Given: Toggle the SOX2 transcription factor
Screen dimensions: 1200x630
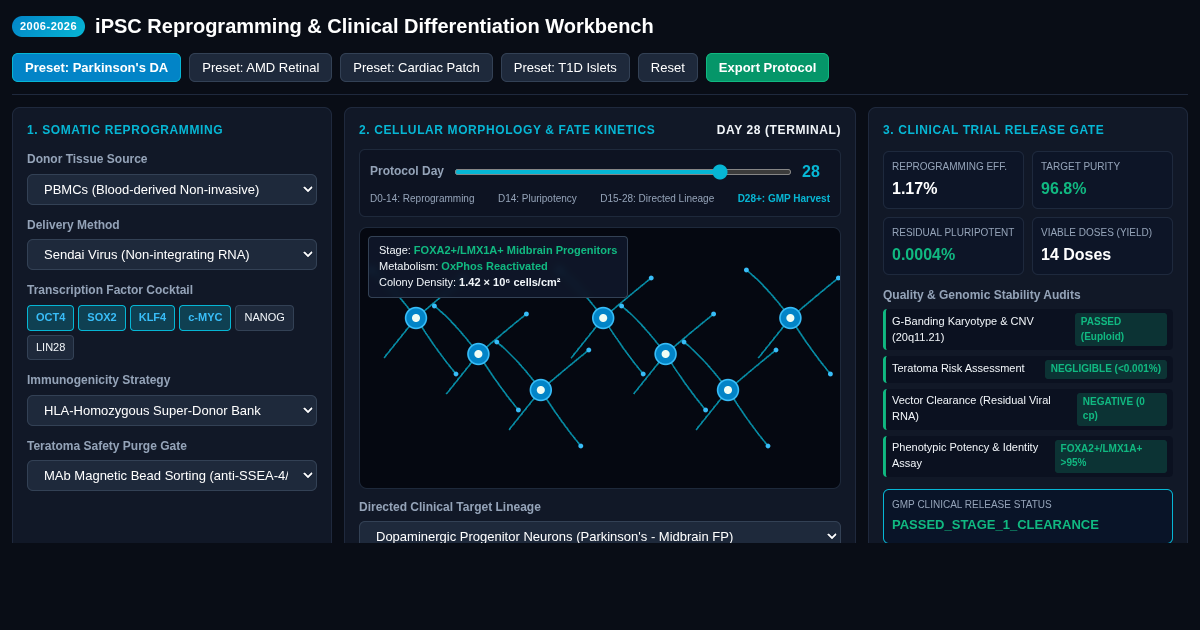Looking at the screenshot, I should tap(102, 318).
